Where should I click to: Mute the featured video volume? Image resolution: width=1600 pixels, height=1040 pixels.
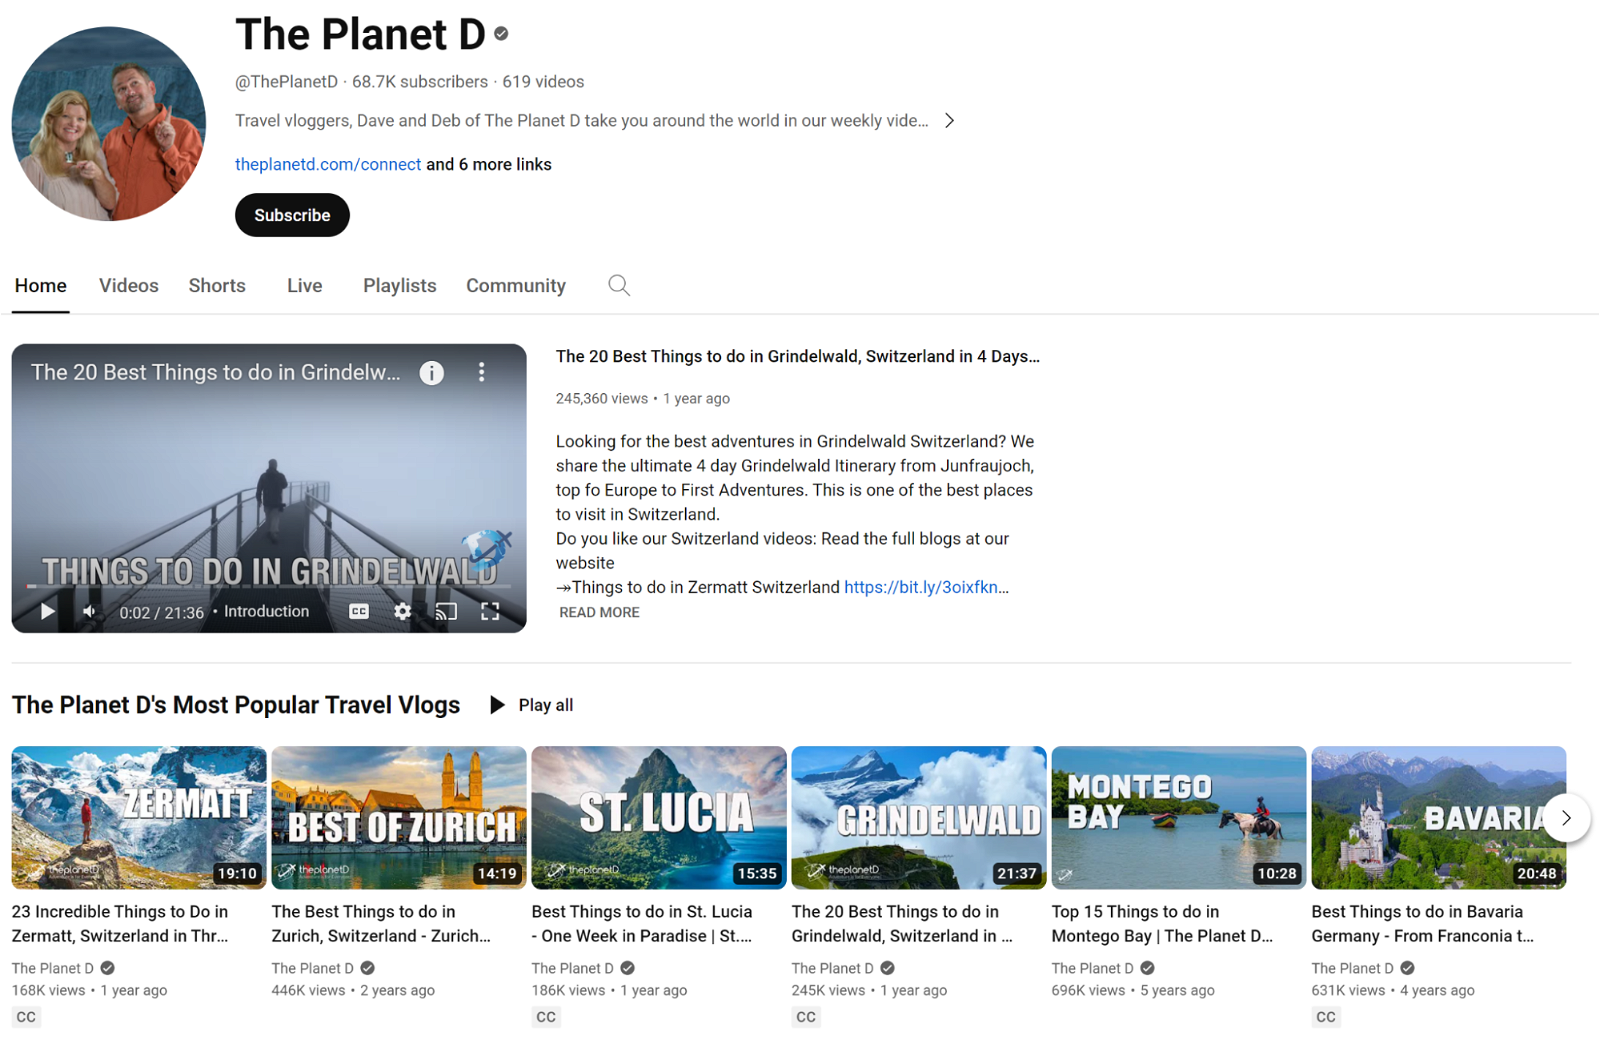pos(90,612)
